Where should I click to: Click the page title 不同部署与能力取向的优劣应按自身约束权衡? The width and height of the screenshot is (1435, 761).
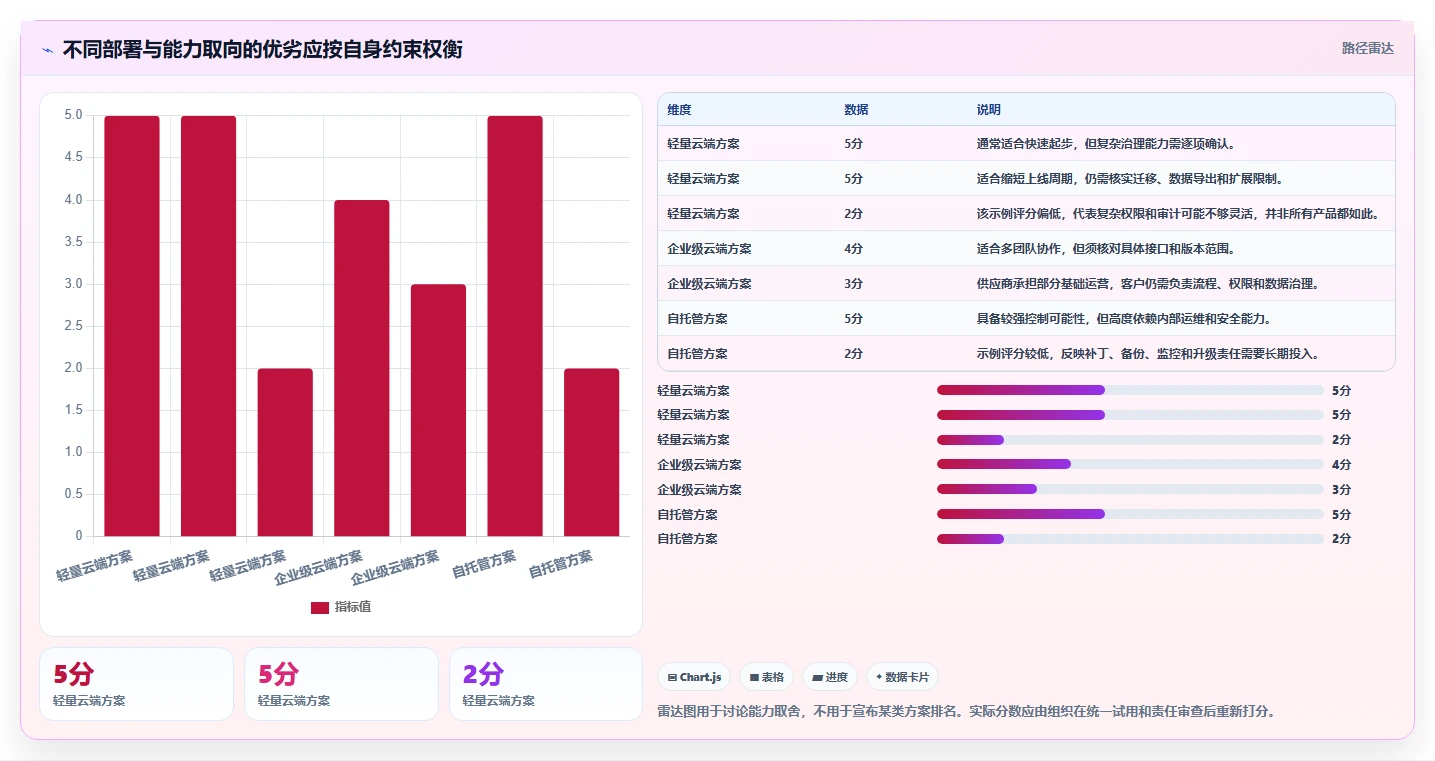pos(262,49)
